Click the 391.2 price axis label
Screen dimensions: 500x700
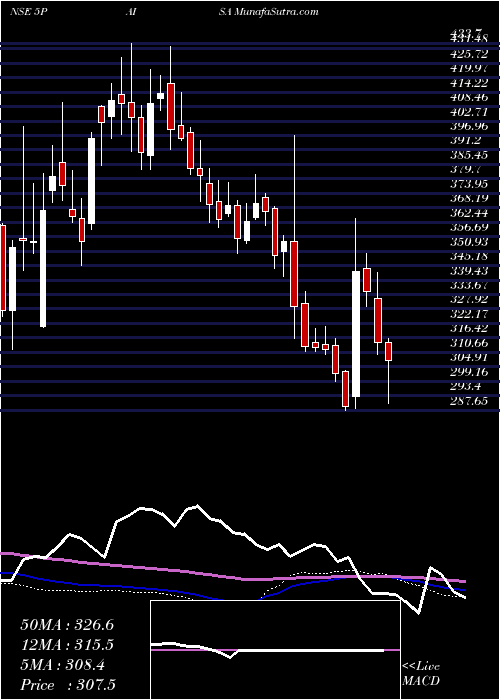point(466,140)
